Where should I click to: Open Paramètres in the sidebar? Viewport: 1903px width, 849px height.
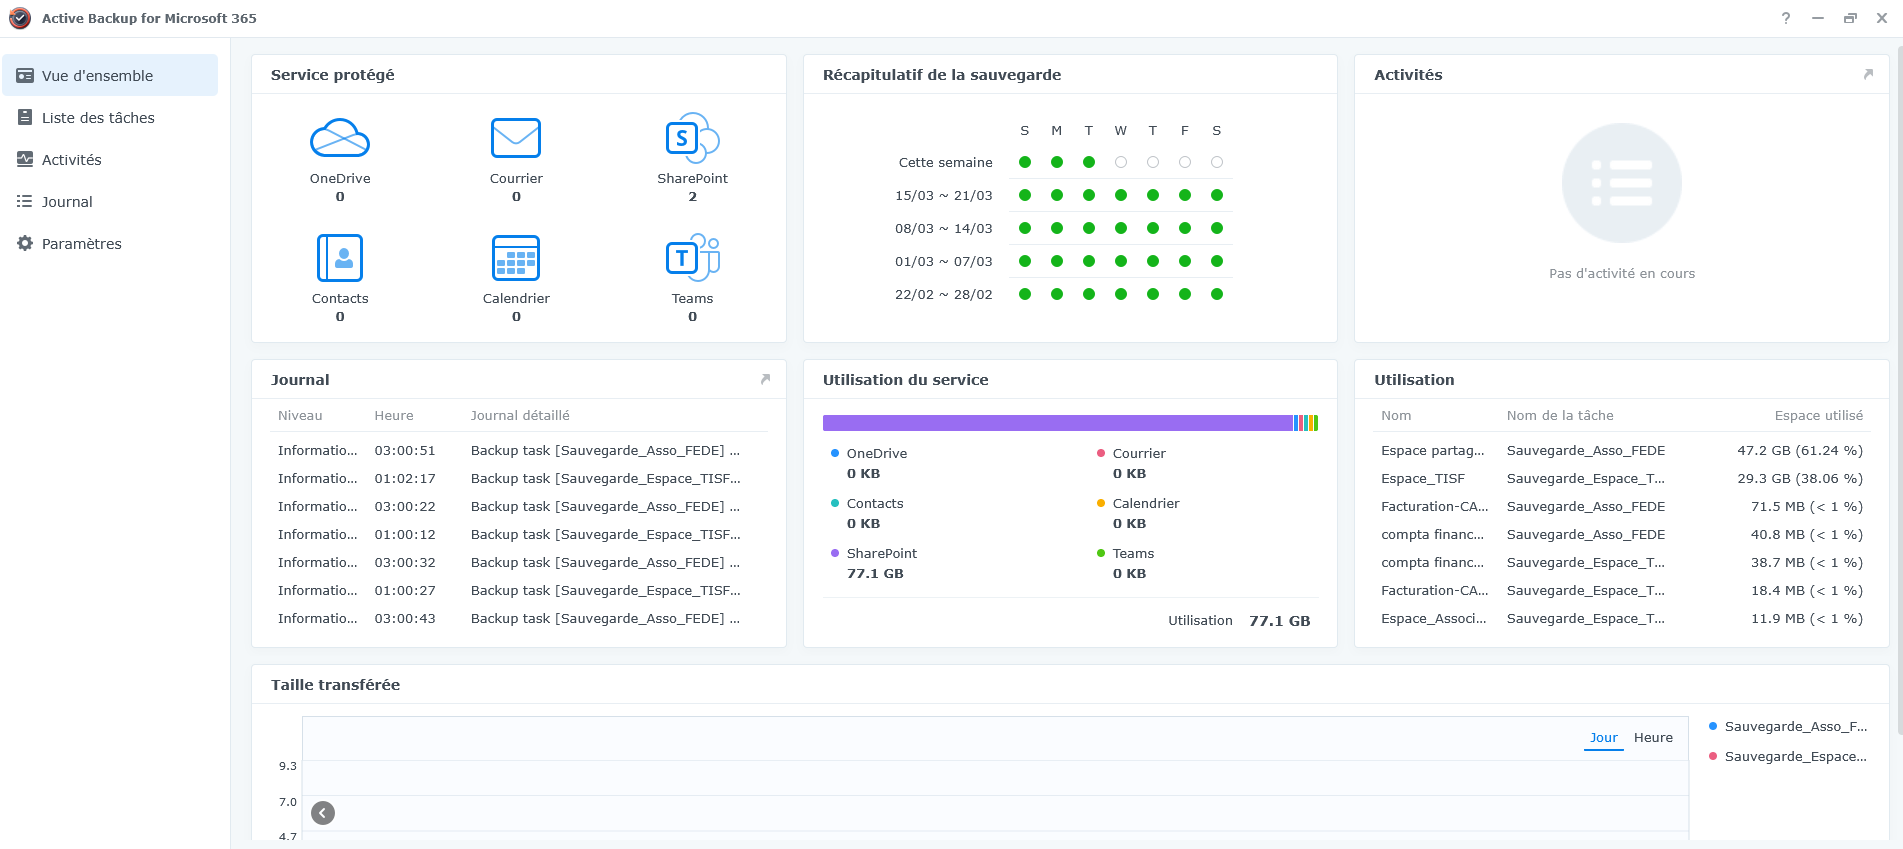click(110, 244)
